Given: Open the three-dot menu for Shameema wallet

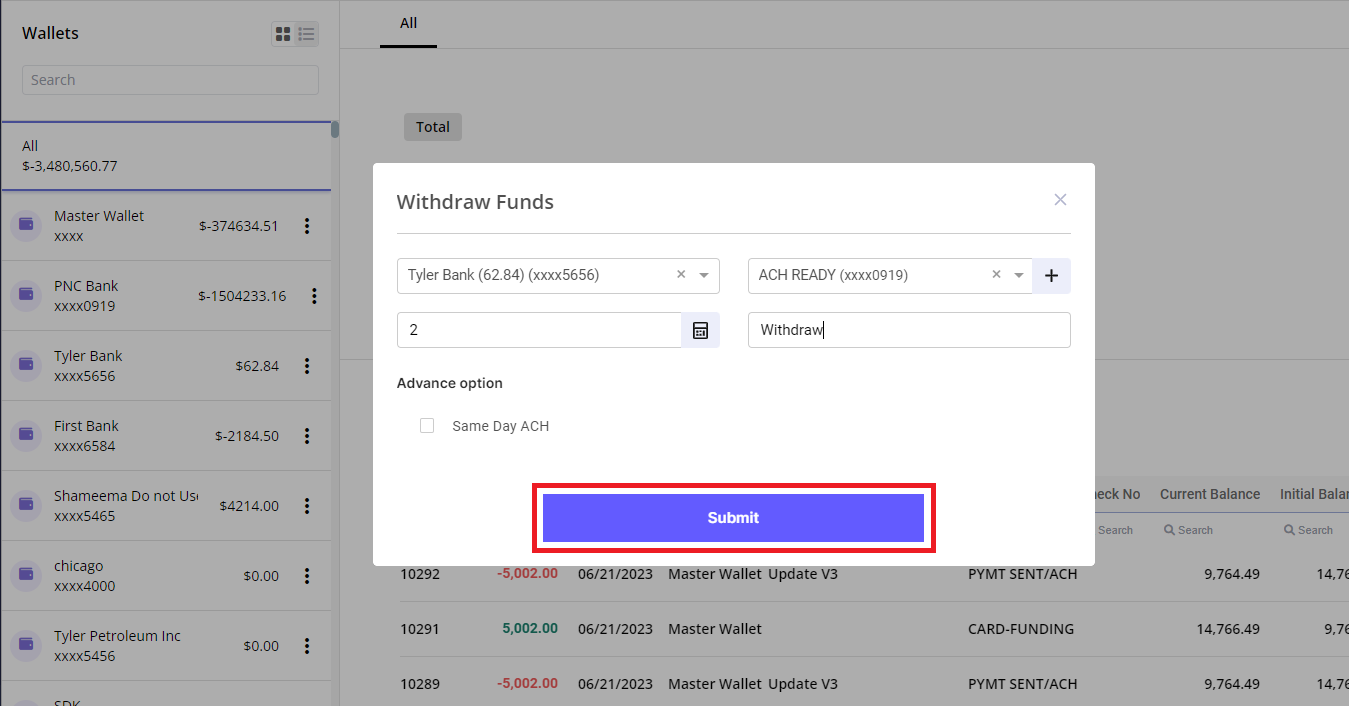Looking at the screenshot, I should tap(307, 506).
